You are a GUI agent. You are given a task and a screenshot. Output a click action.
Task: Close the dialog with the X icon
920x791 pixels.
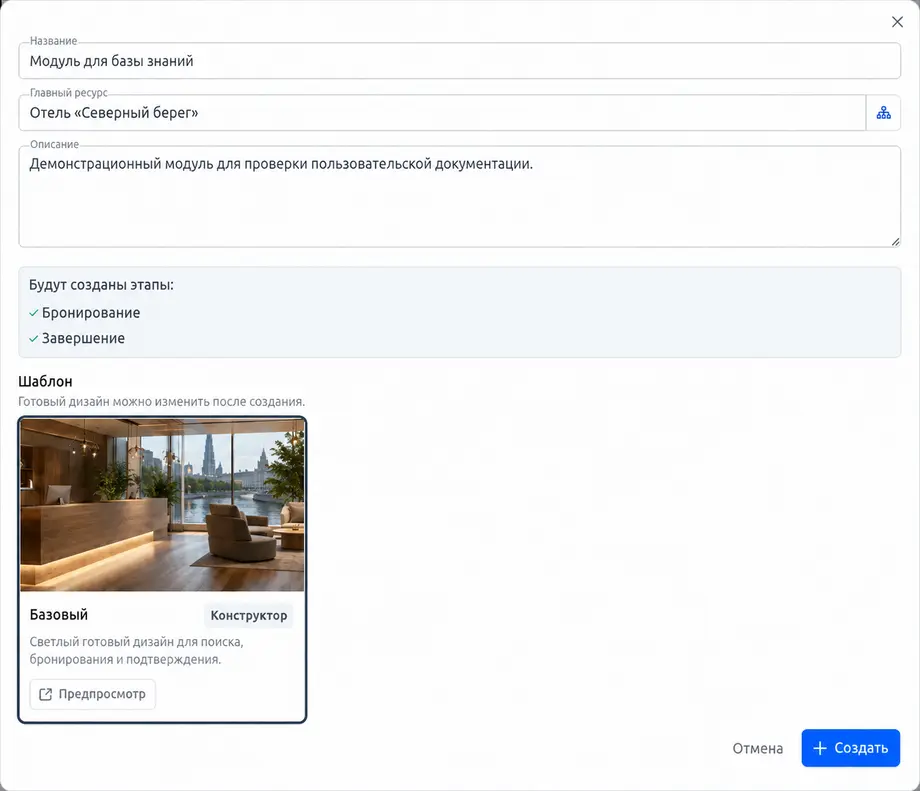897,22
